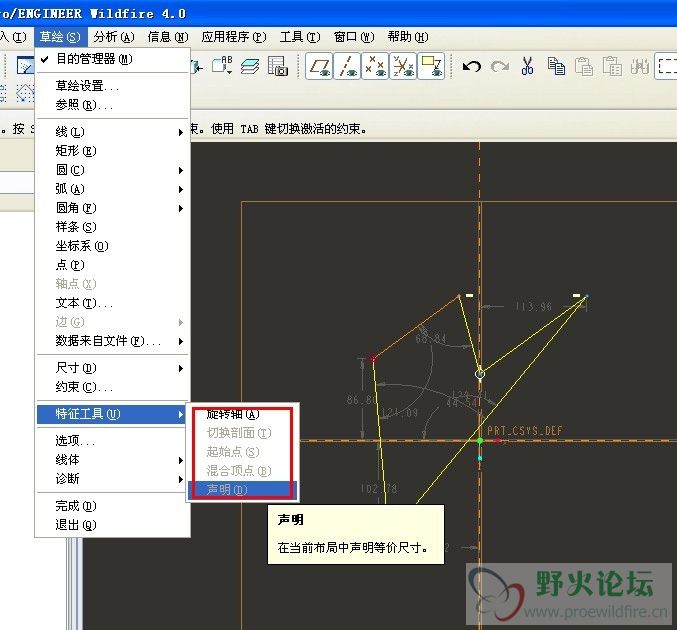Click the dotted diamond icon on left toolbar
The width and height of the screenshot is (677, 630).
tap(25, 93)
